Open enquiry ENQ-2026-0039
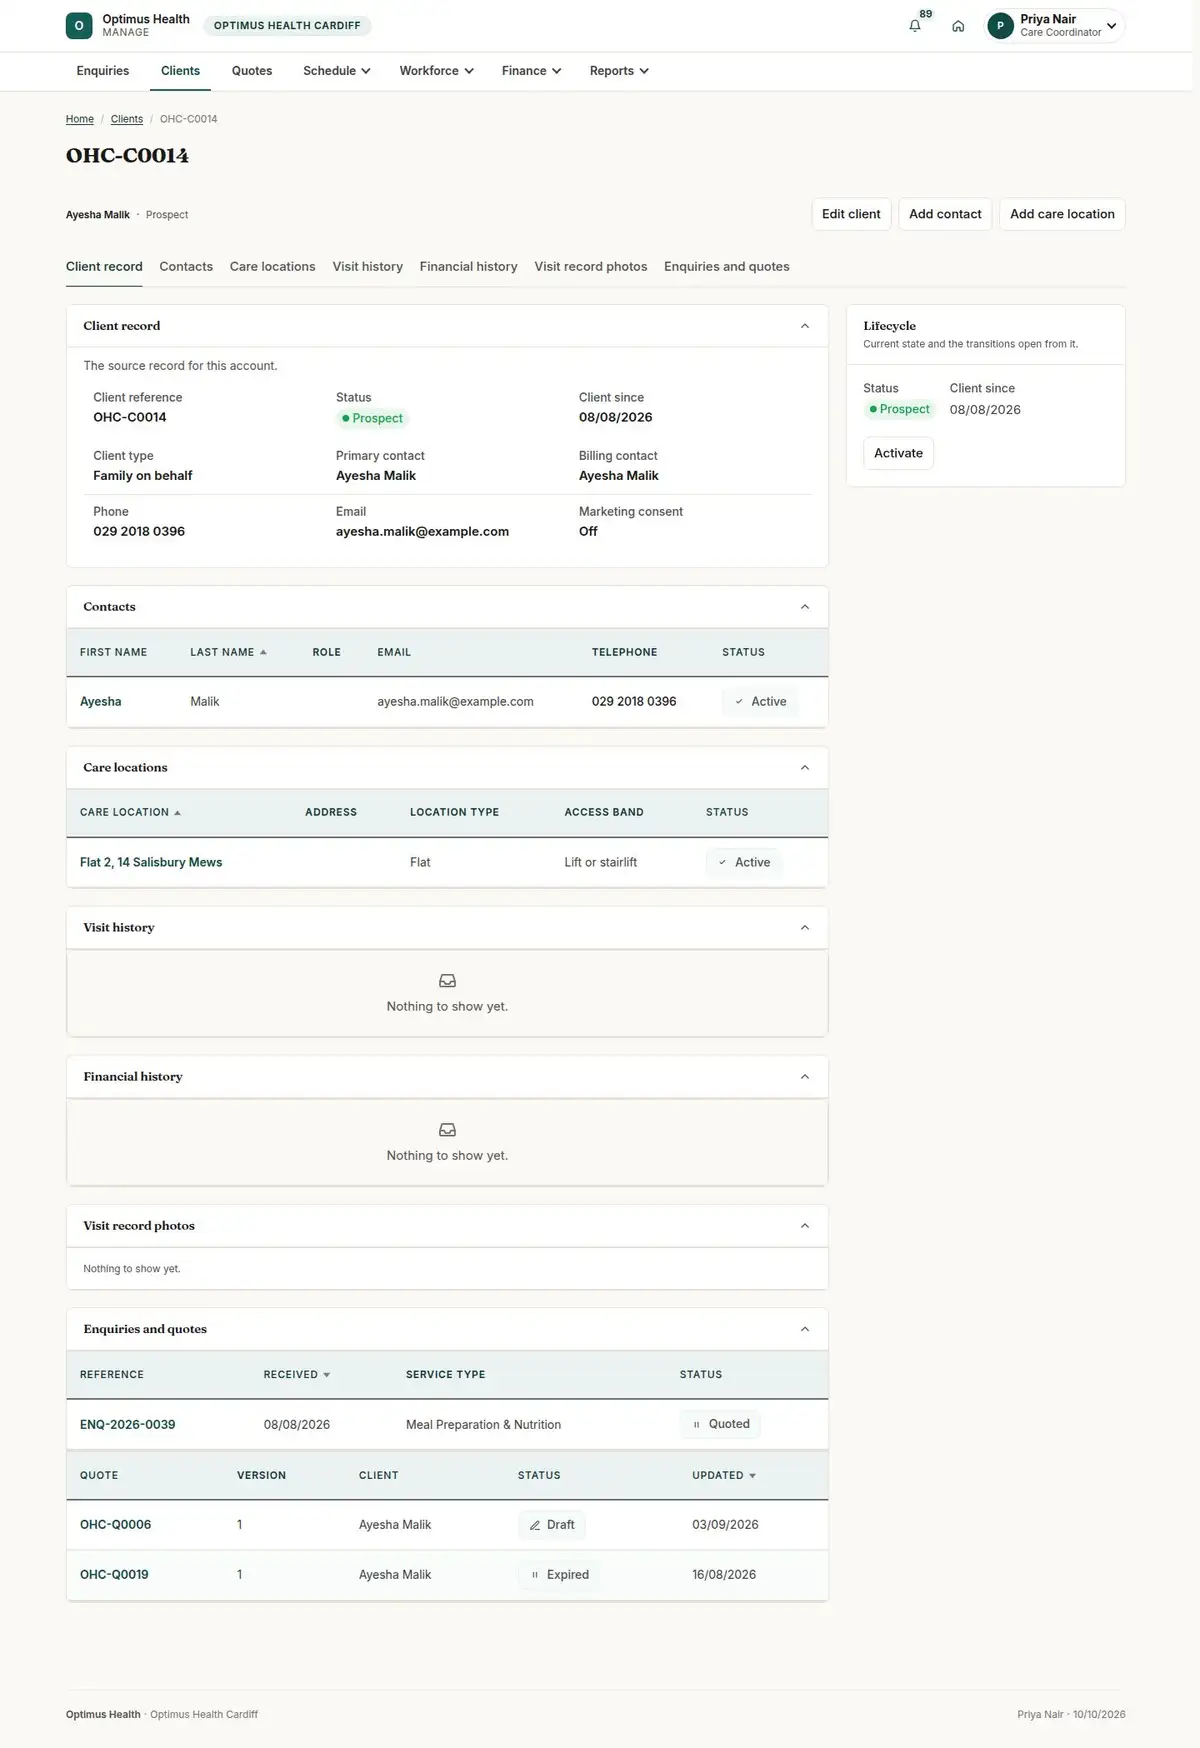Image resolution: width=1200 pixels, height=1748 pixels. 128,1425
